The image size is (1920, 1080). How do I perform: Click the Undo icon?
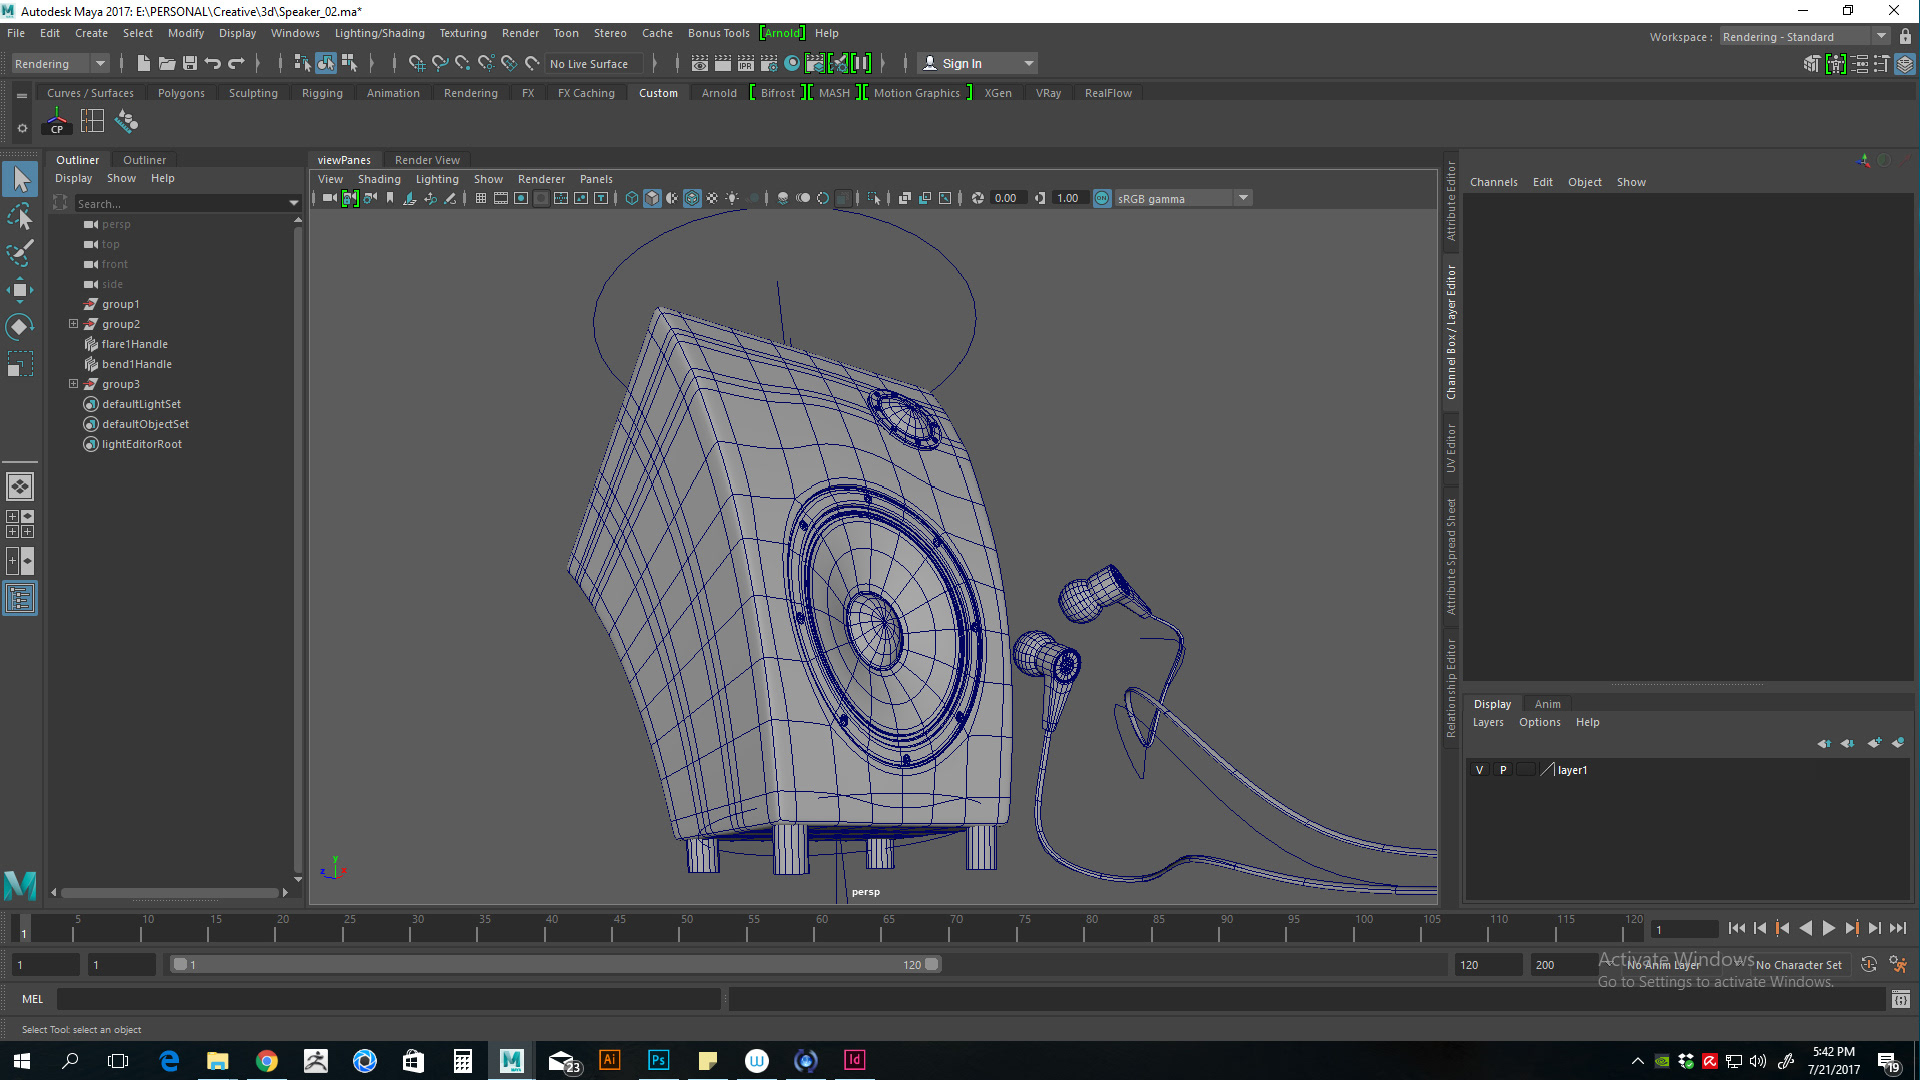pos(213,63)
